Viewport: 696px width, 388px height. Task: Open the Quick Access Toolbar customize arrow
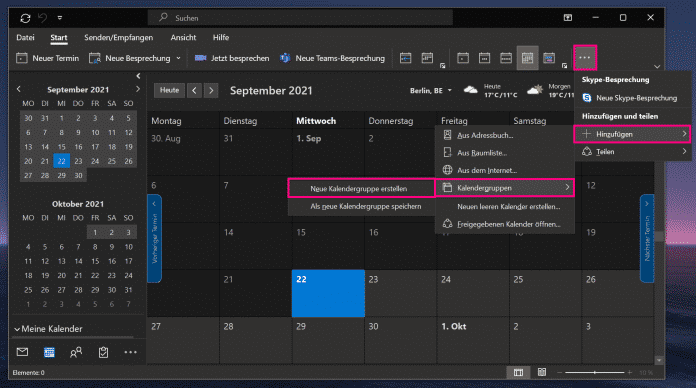click(x=59, y=18)
